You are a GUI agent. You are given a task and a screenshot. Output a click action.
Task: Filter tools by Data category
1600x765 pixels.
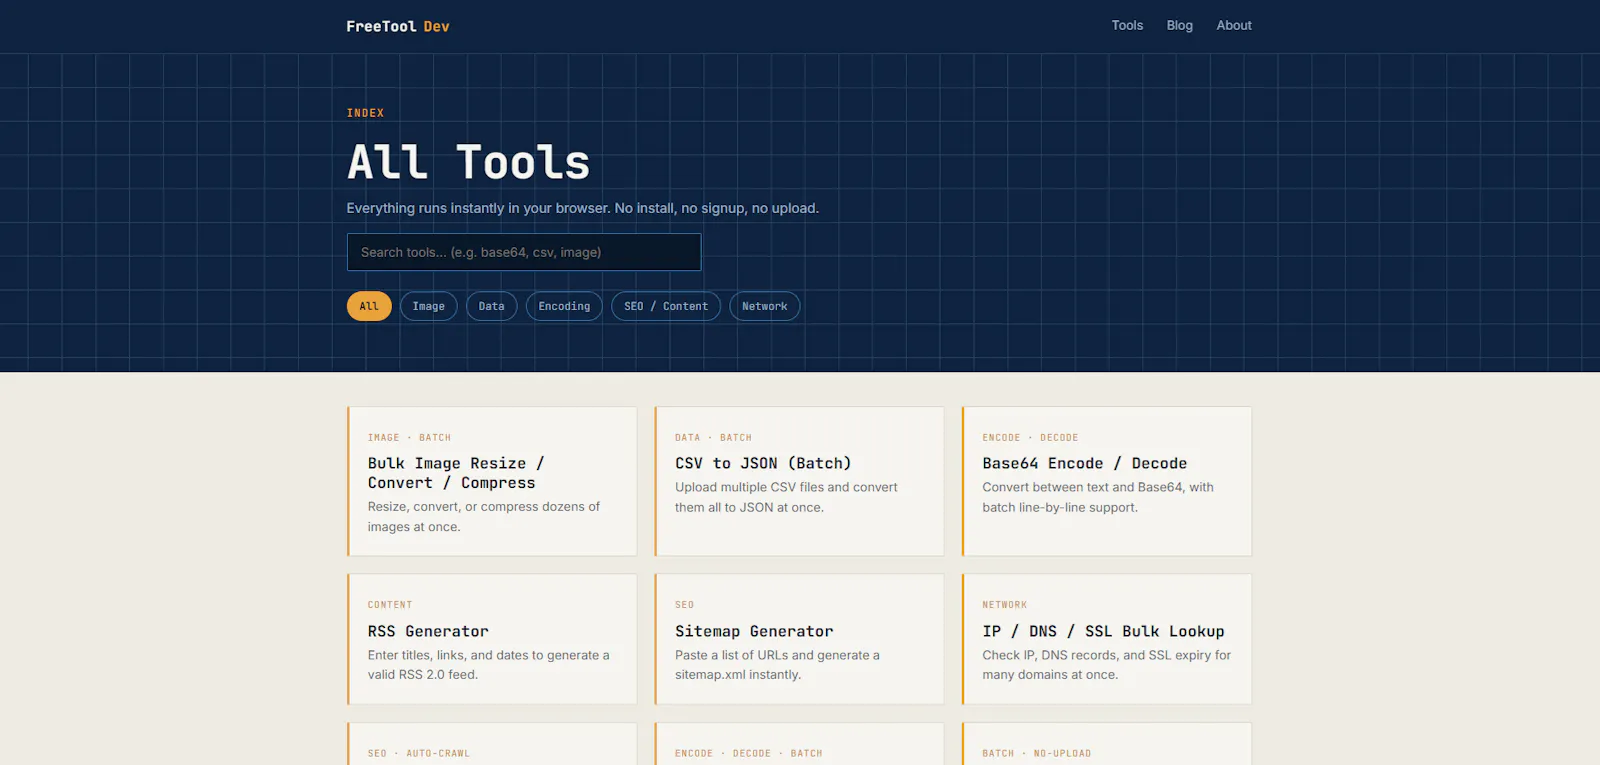(x=491, y=306)
